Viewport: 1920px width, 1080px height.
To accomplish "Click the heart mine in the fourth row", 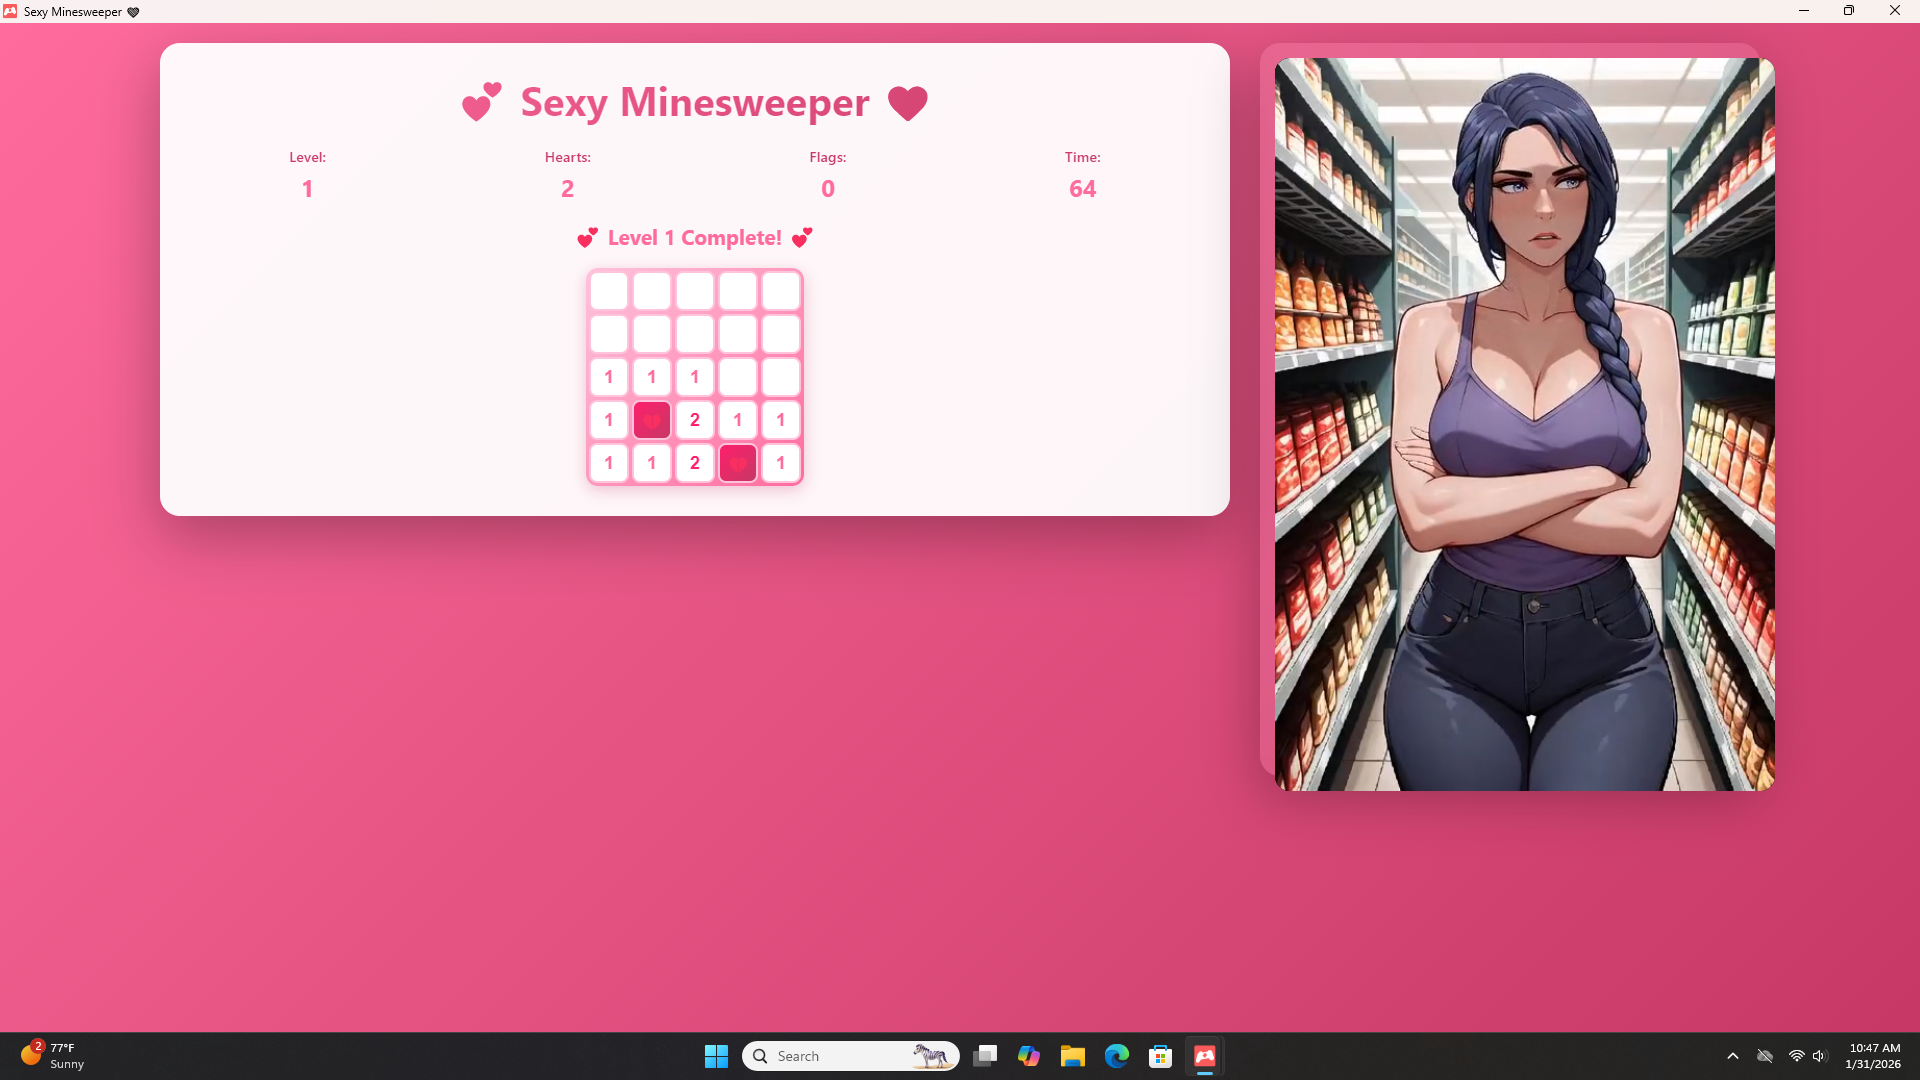I will point(652,420).
